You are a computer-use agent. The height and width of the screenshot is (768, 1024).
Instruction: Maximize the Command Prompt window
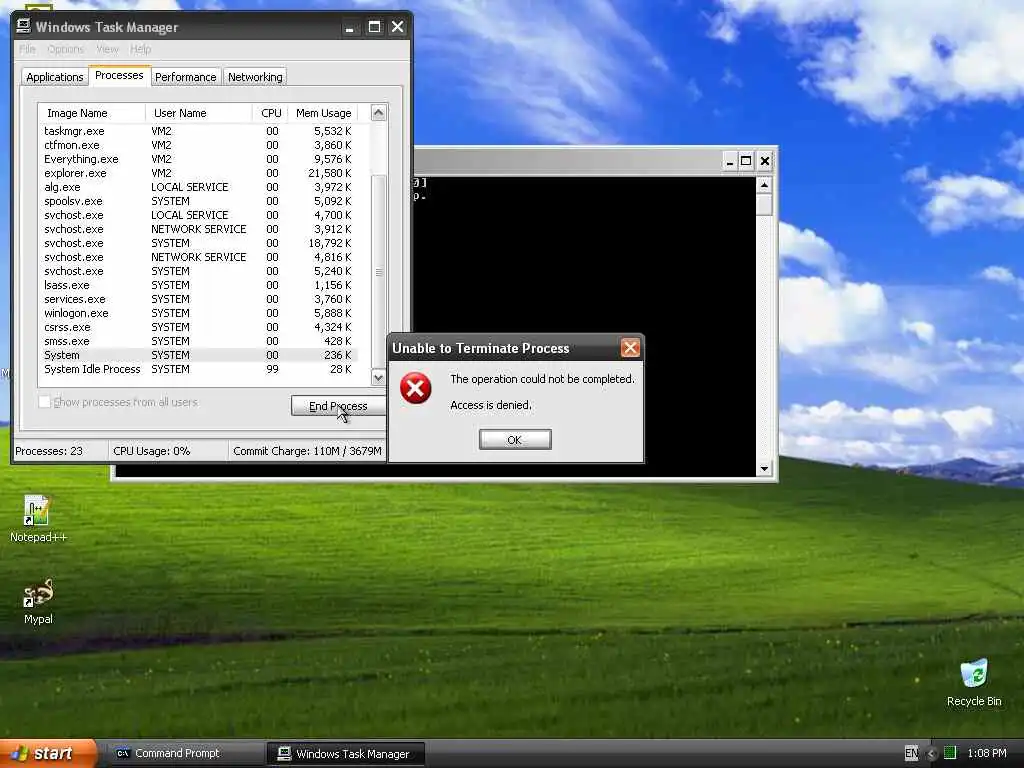coord(746,161)
